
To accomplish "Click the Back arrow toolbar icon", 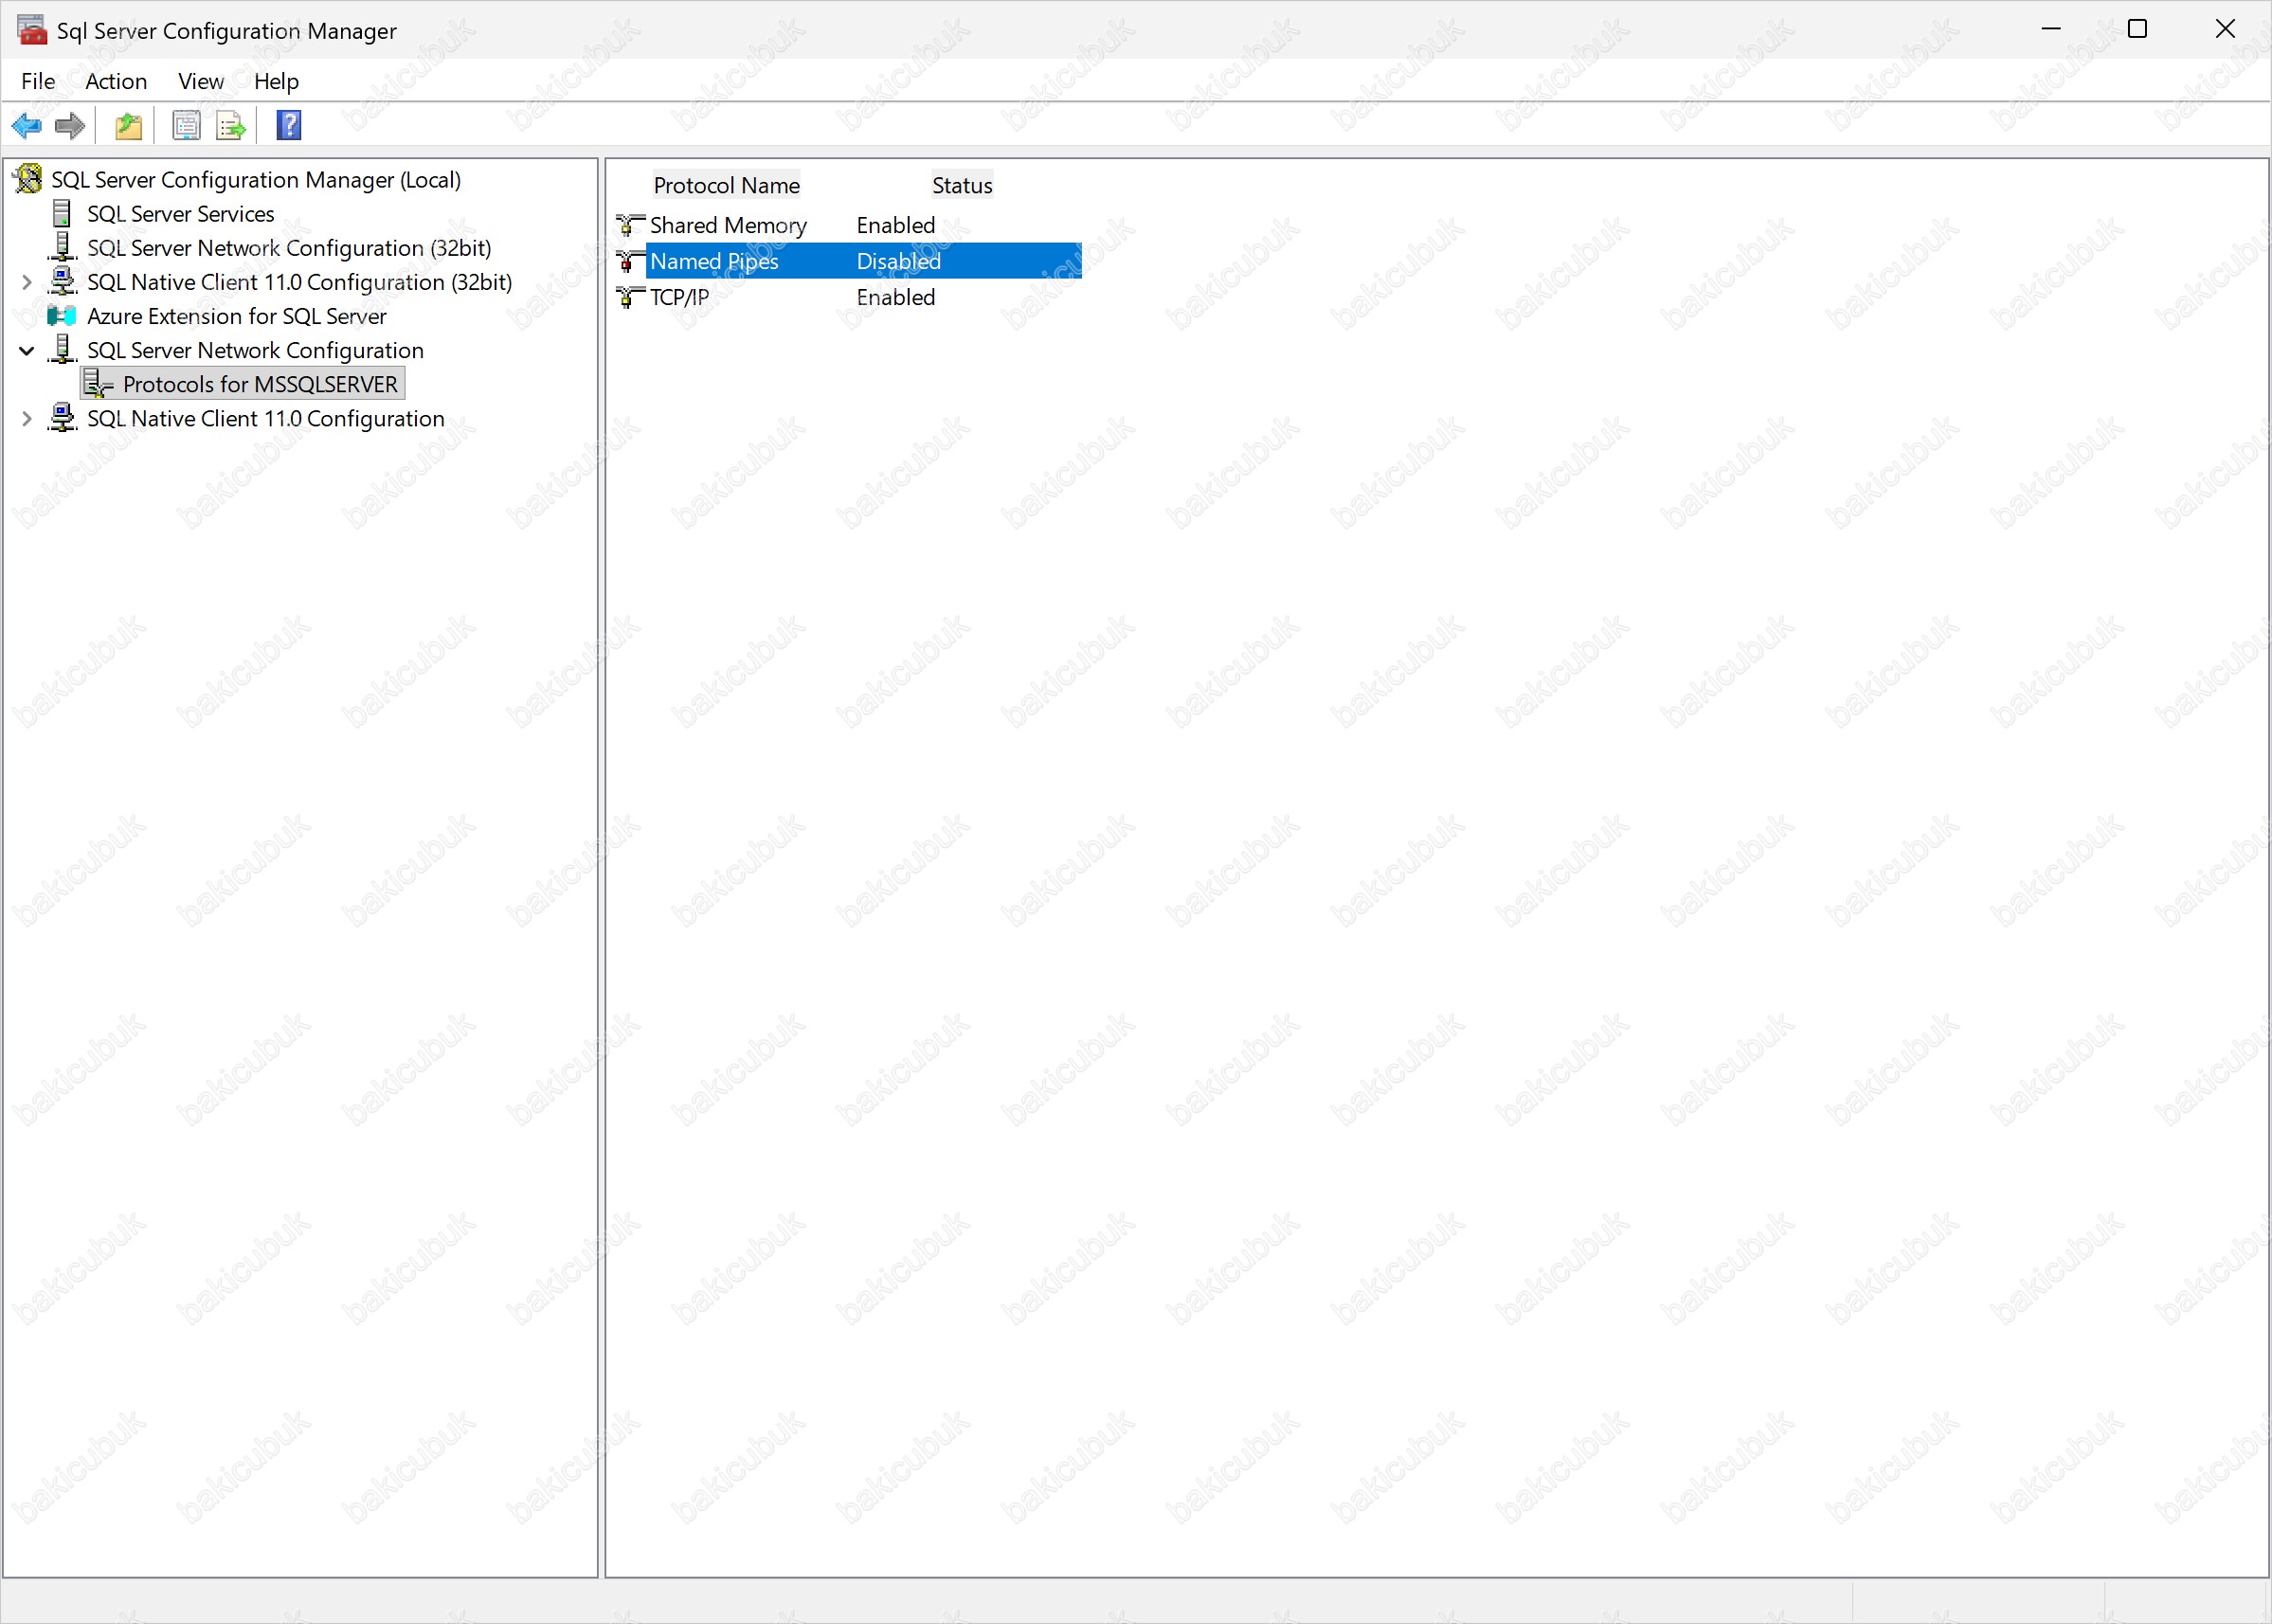I will click(x=26, y=126).
